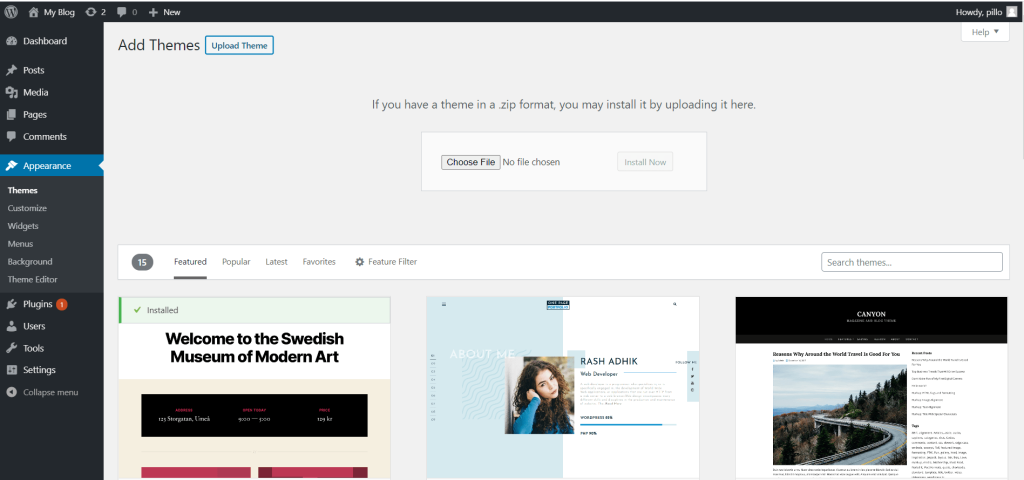Viewport: 1024px width, 480px height.
Task: Open the updates icon showing 2
Action: [91, 12]
